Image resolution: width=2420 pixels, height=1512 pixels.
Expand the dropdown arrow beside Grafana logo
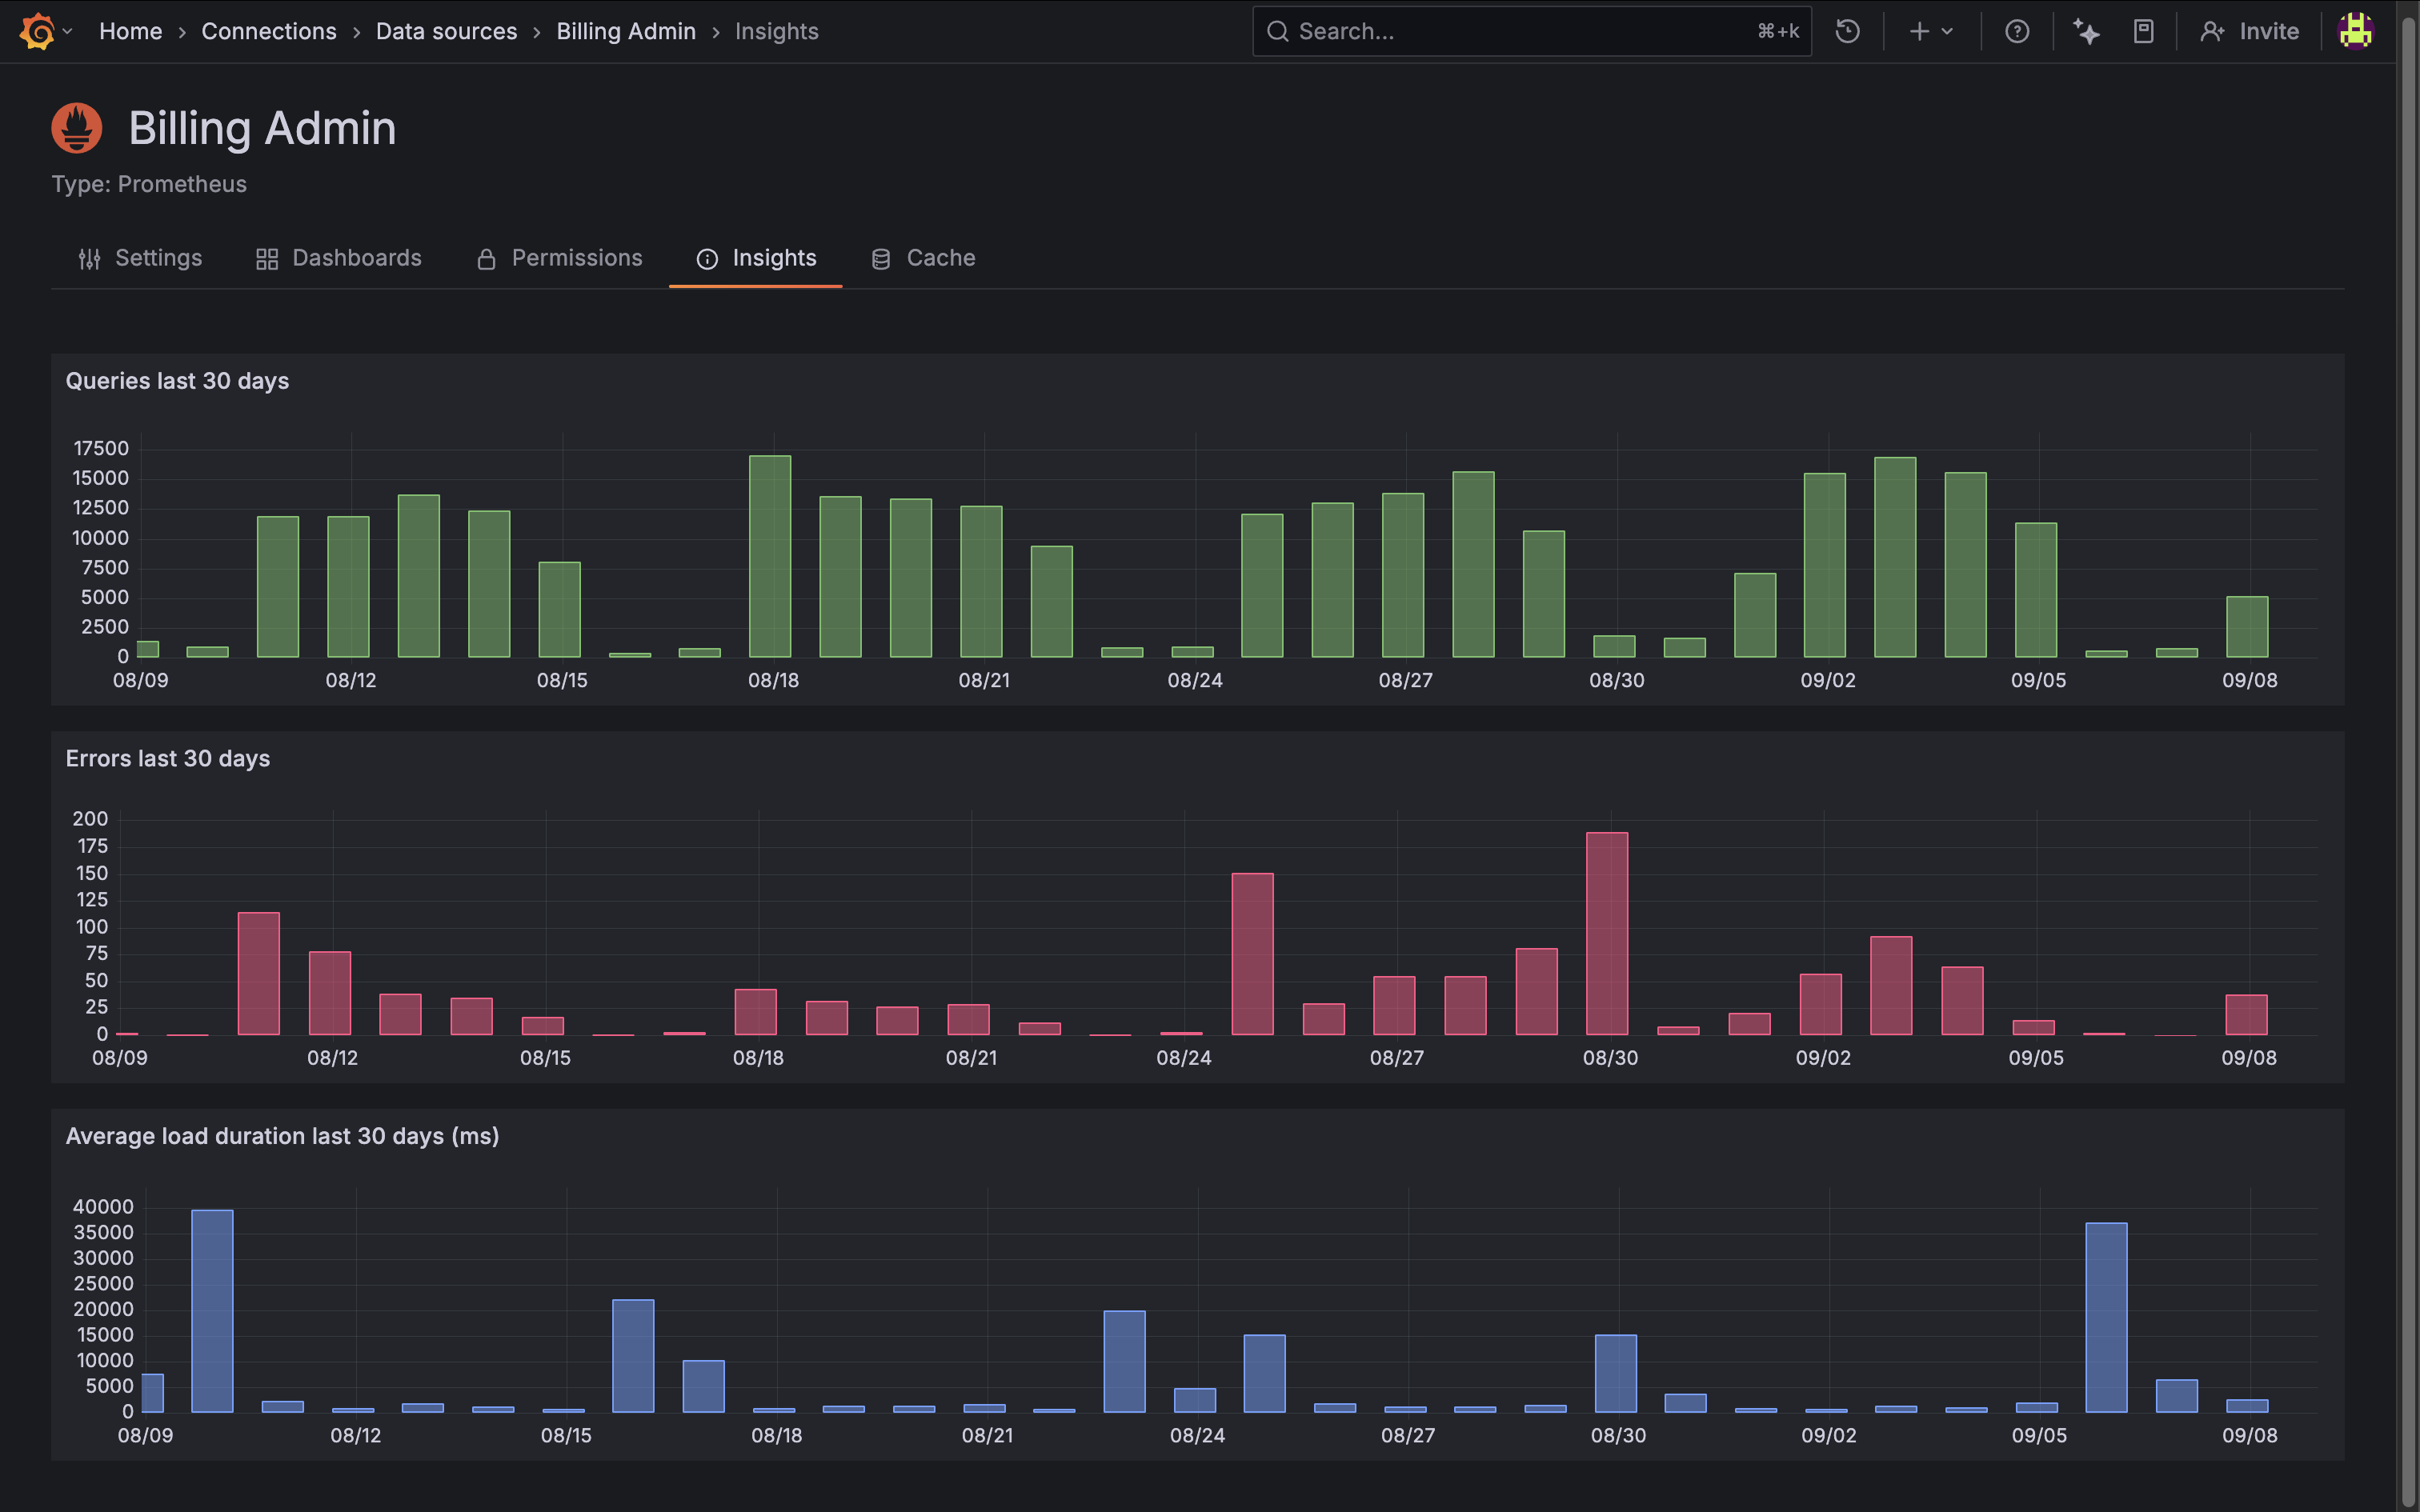[68, 31]
